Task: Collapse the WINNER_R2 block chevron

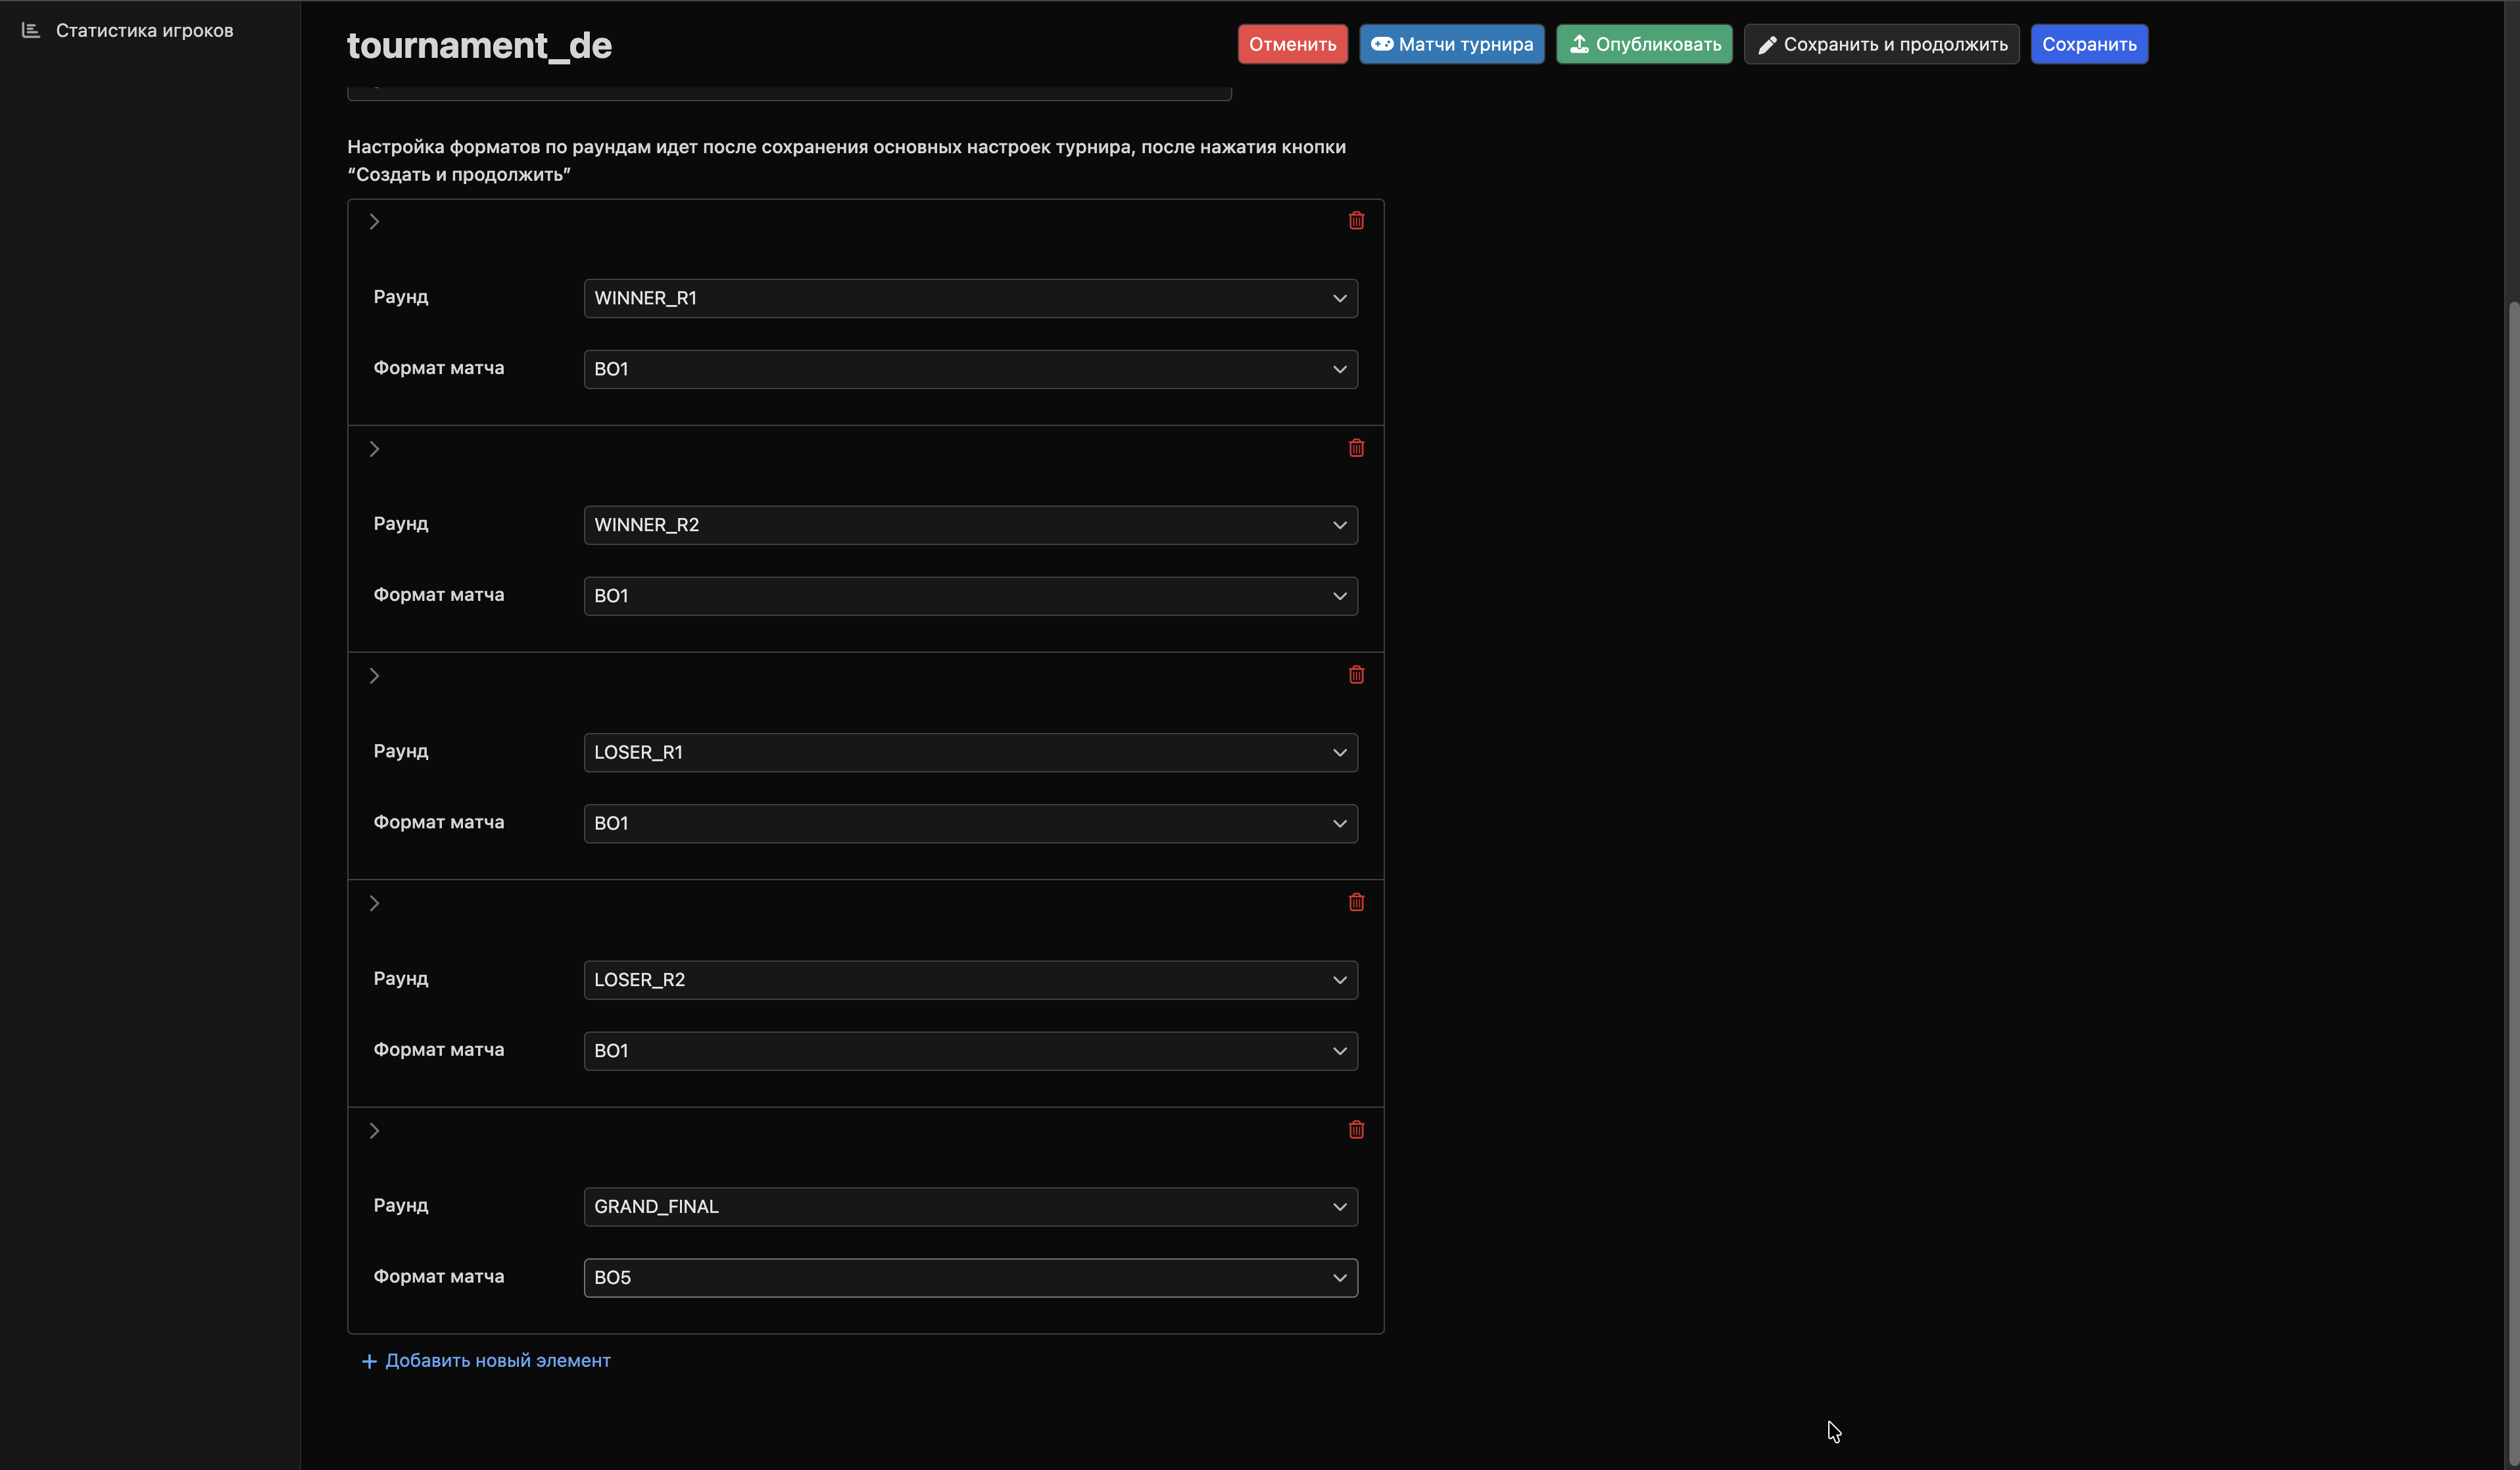Action: 374,449
